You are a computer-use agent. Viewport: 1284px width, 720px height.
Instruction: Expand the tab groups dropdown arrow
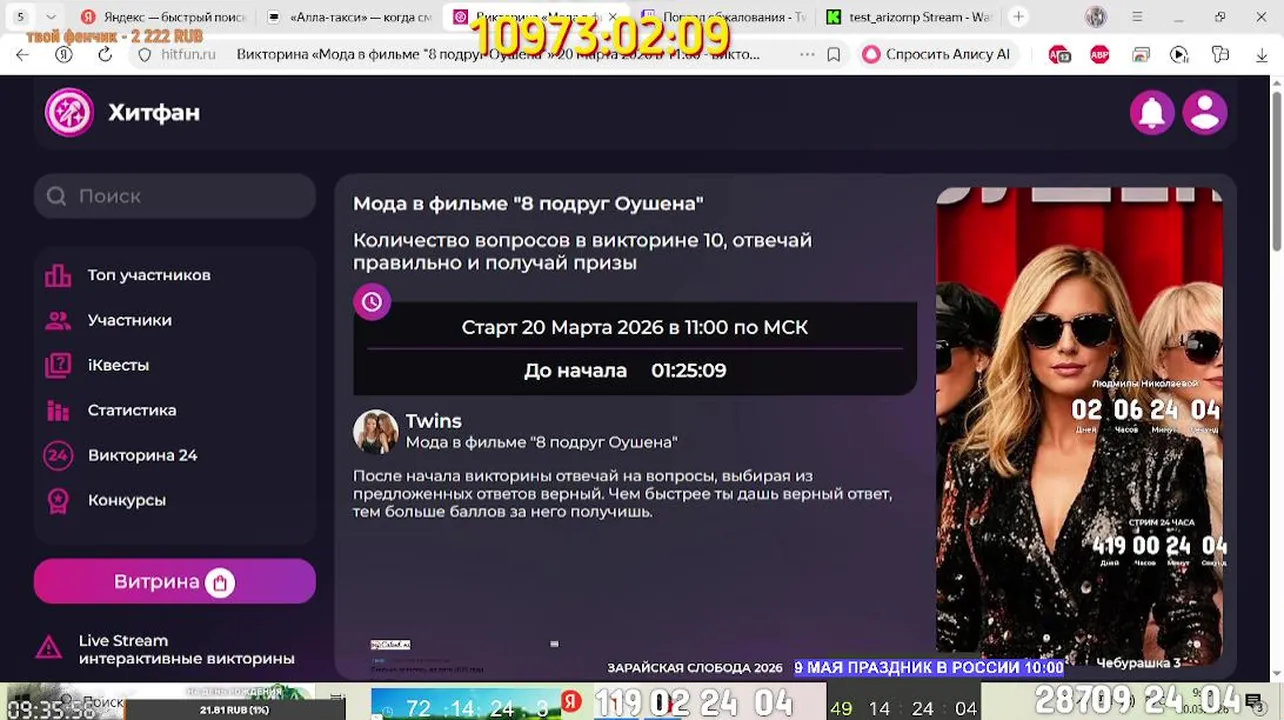click(51, 17)
